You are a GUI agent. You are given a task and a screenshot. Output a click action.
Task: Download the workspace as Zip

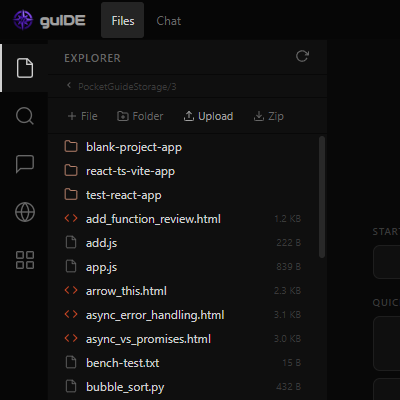[269, 116]
